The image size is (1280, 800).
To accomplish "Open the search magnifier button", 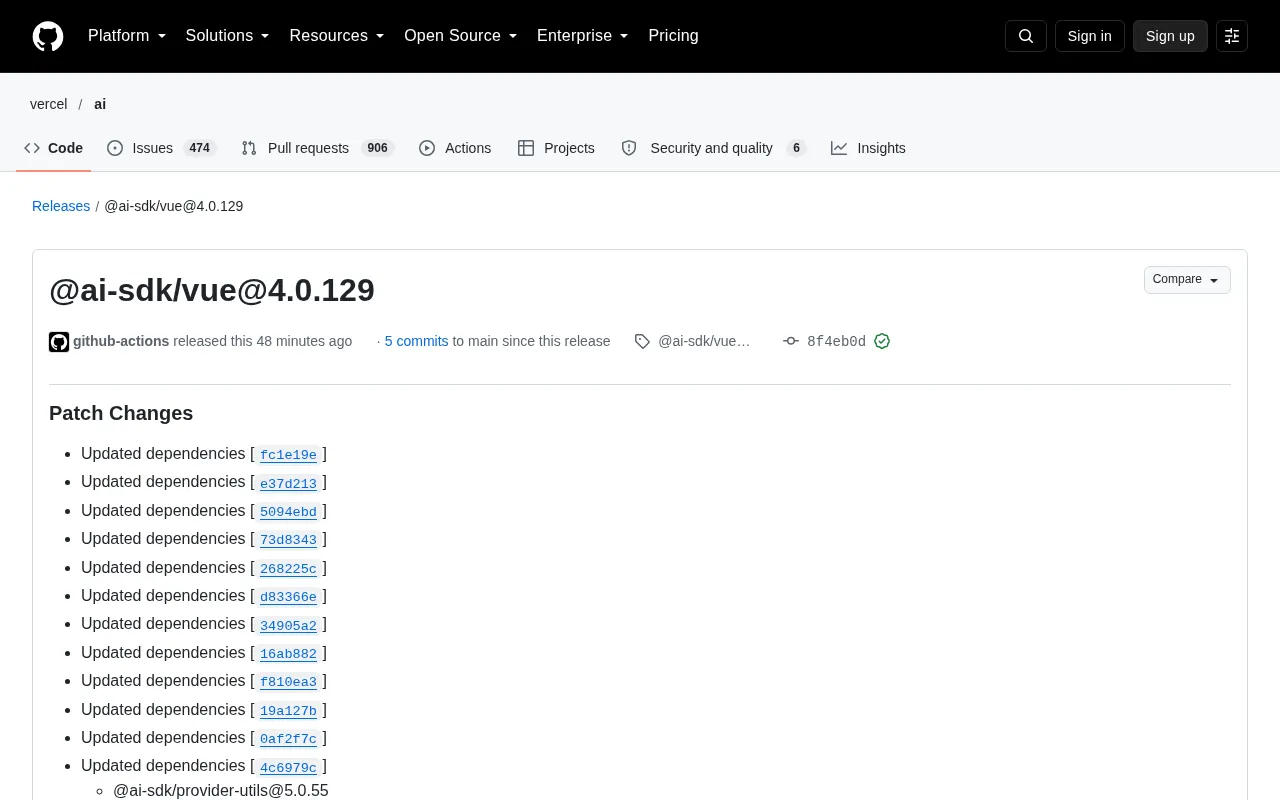I will 1026,36.
